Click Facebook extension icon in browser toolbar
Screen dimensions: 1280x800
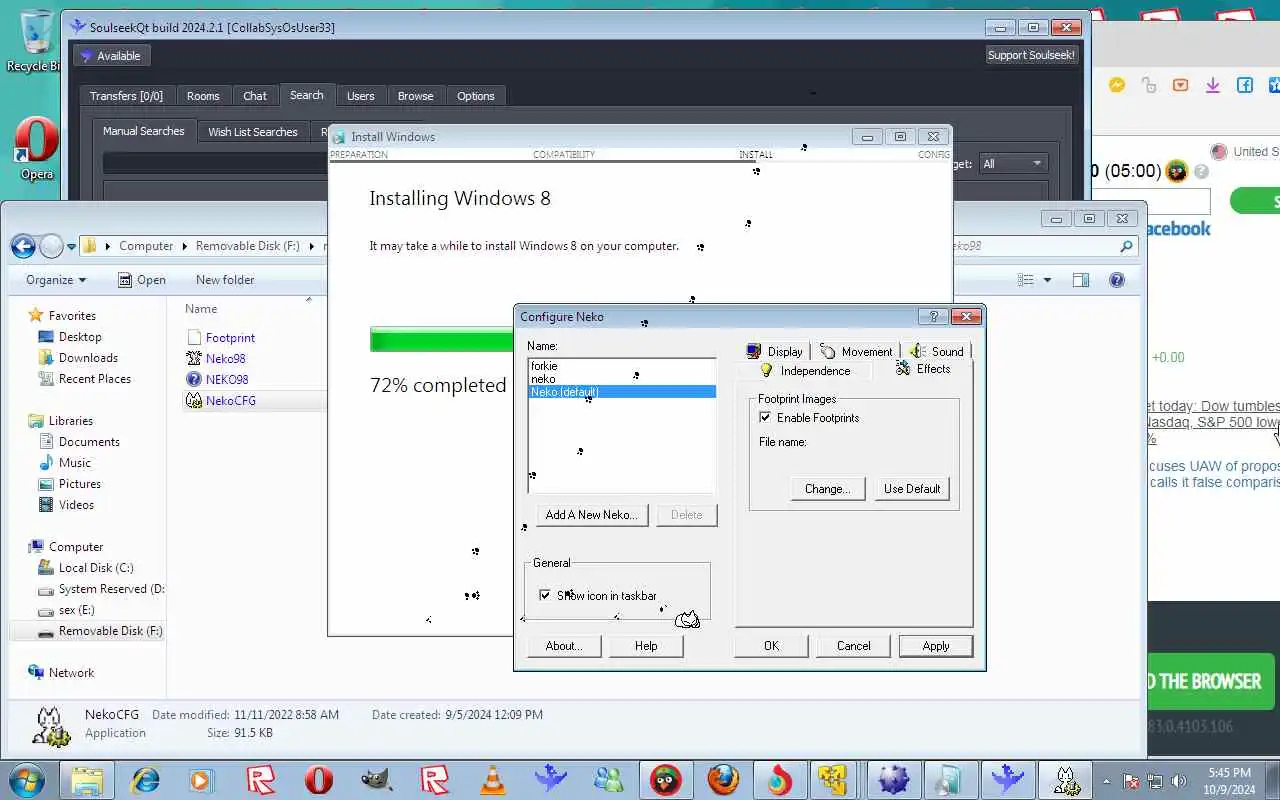click(1245, 86)
